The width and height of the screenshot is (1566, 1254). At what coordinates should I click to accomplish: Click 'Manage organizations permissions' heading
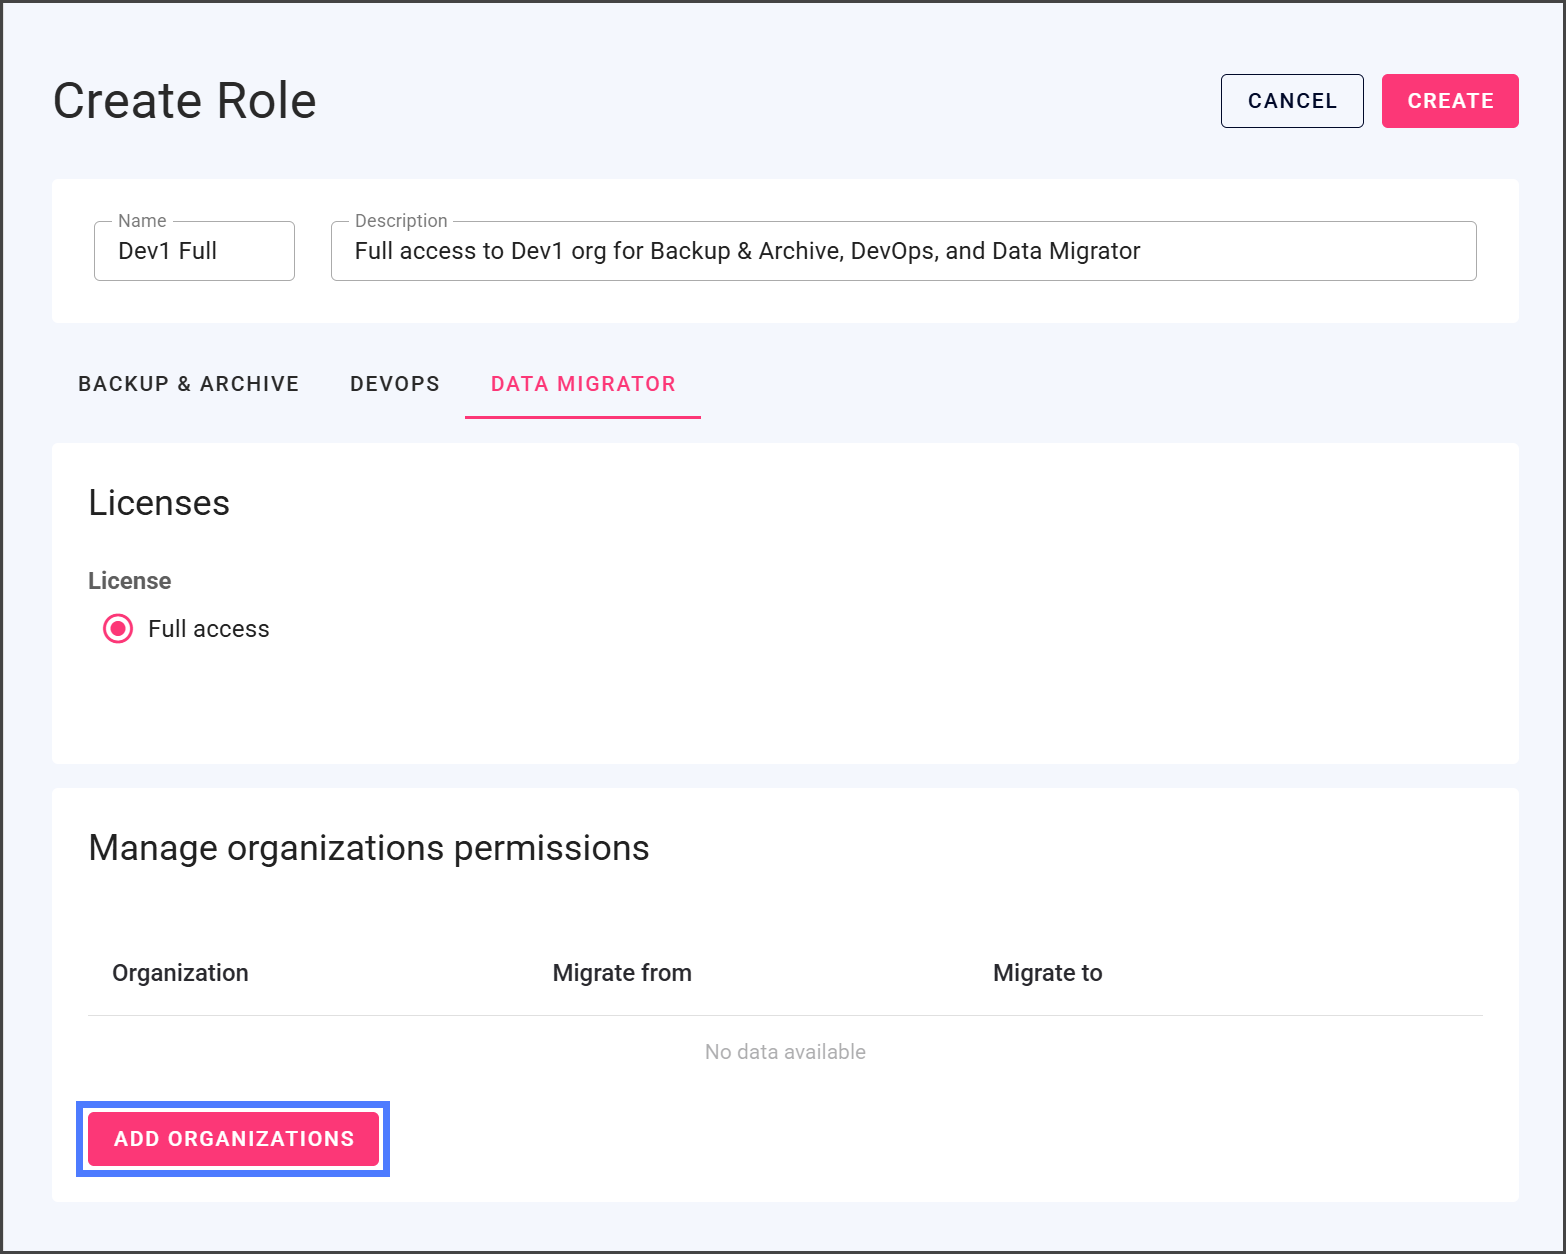(x=368, y=848)
